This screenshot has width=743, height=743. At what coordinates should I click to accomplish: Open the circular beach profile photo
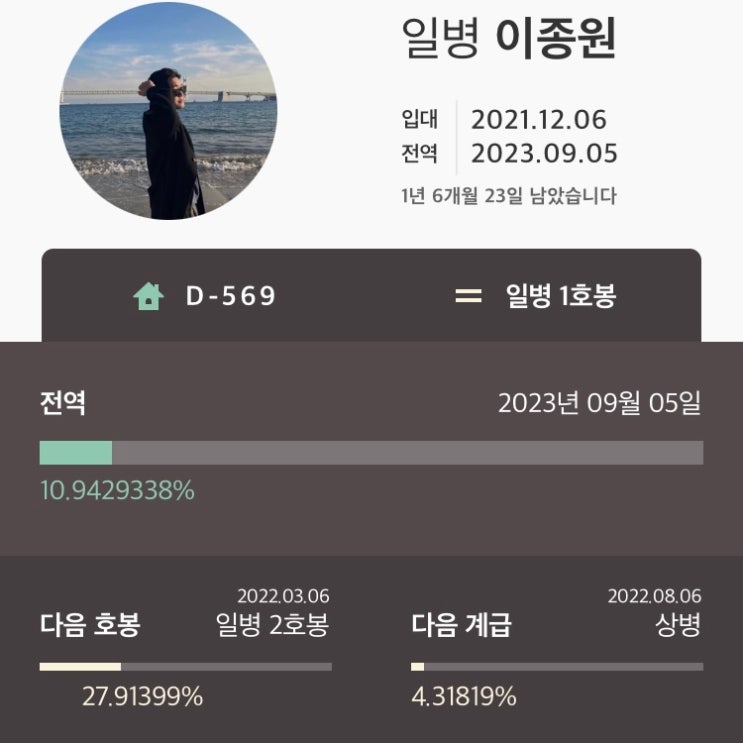168,111
